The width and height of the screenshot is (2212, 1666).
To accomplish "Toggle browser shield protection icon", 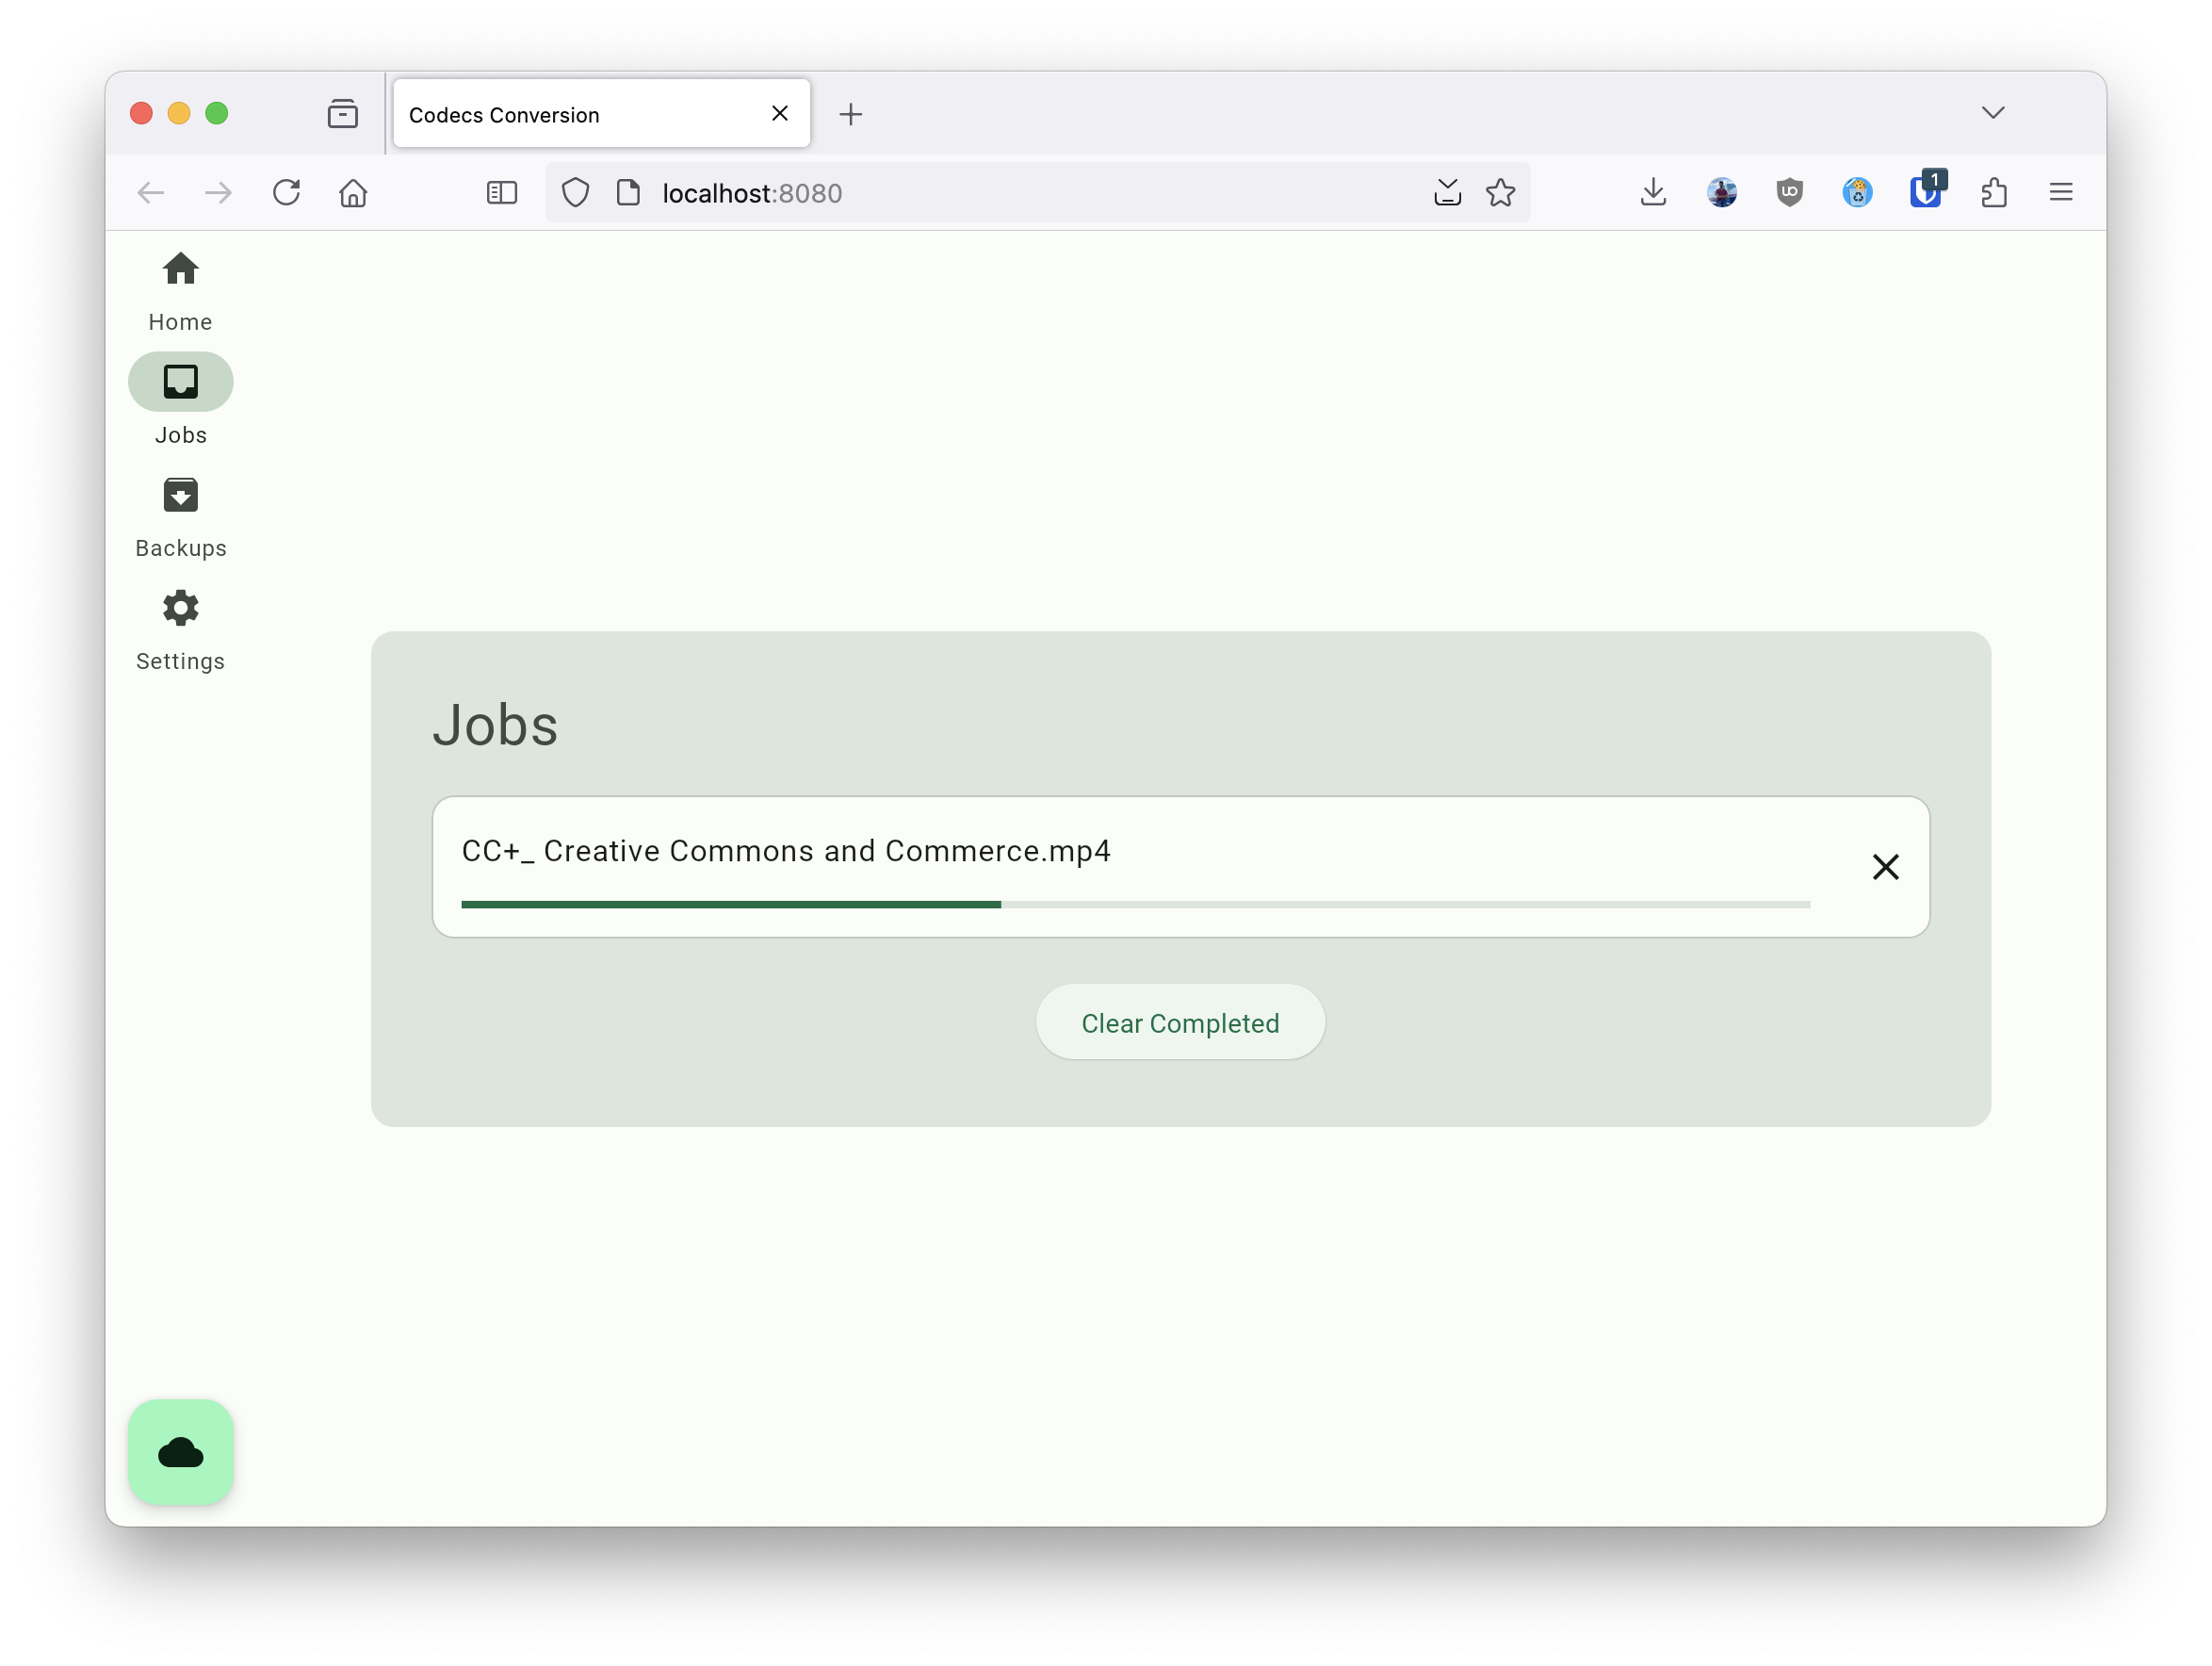I will pos(574,192).
